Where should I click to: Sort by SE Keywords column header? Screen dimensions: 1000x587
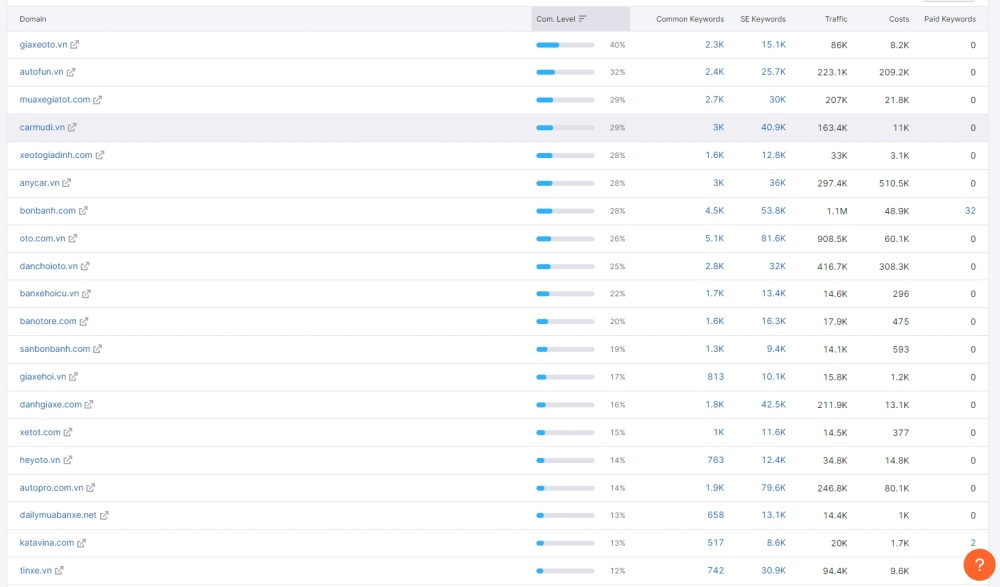(x=762, y=19)
